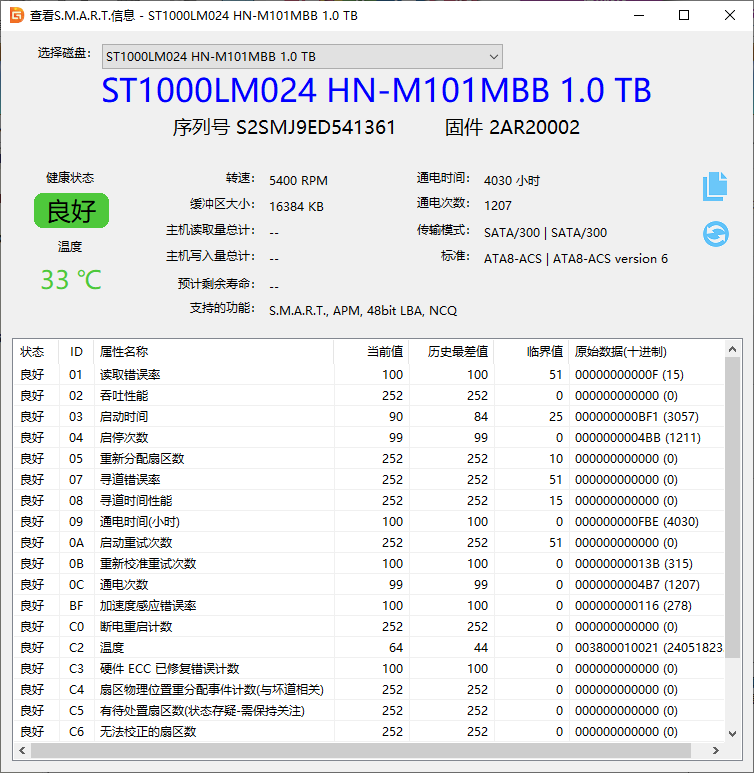Select the 通电时间(小时) row
754x773 pixels.
pos(369,522)
